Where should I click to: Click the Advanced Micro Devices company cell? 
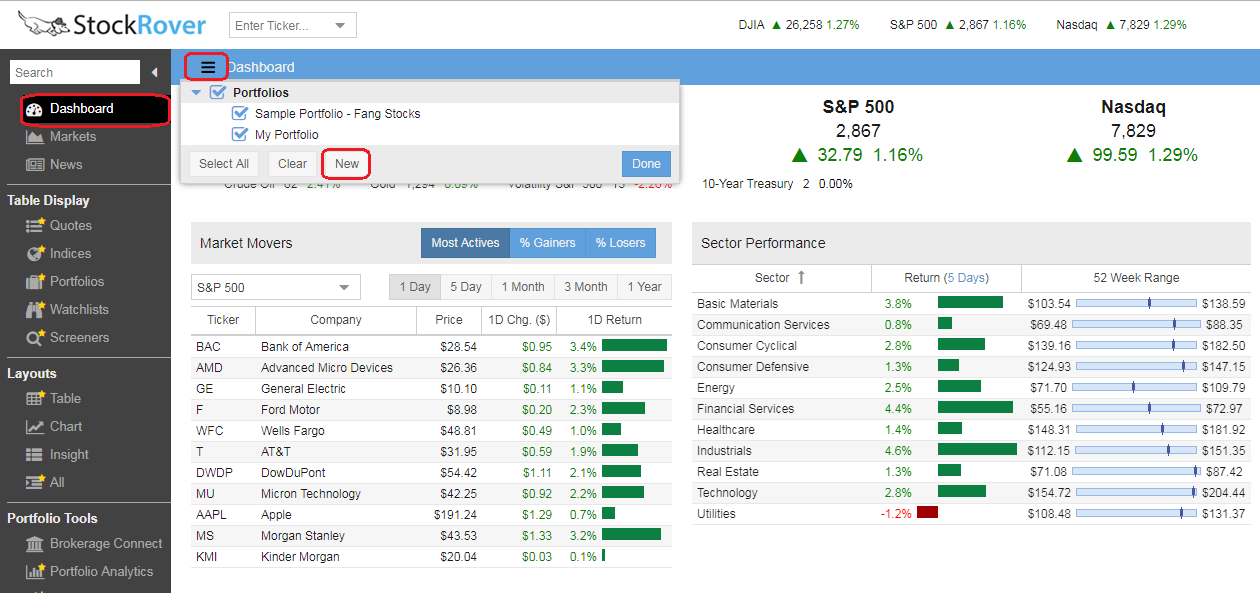[x=327, y=368]
